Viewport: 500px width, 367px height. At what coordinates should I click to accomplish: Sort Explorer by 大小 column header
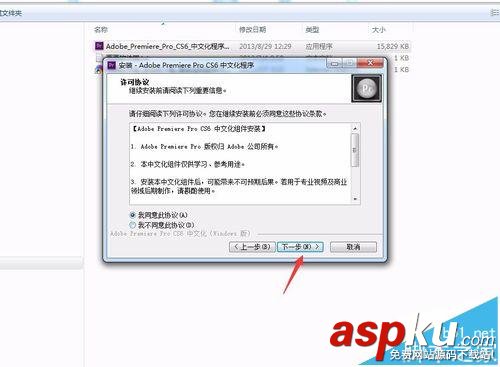[x=378, y=30]
